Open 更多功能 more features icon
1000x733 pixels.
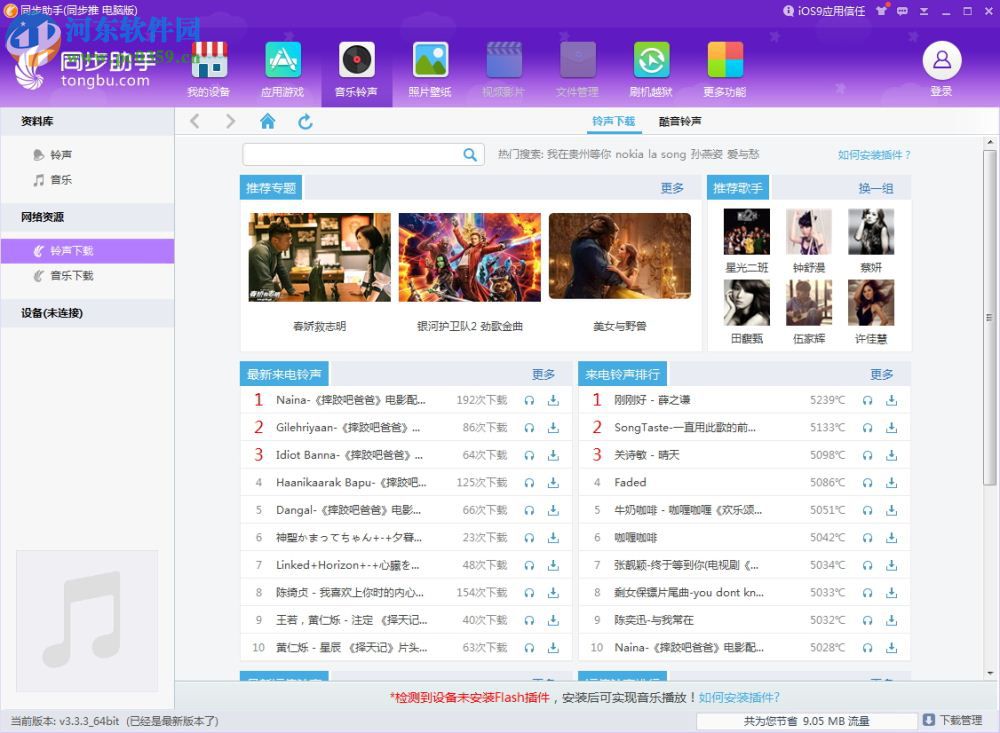point(725,62)
